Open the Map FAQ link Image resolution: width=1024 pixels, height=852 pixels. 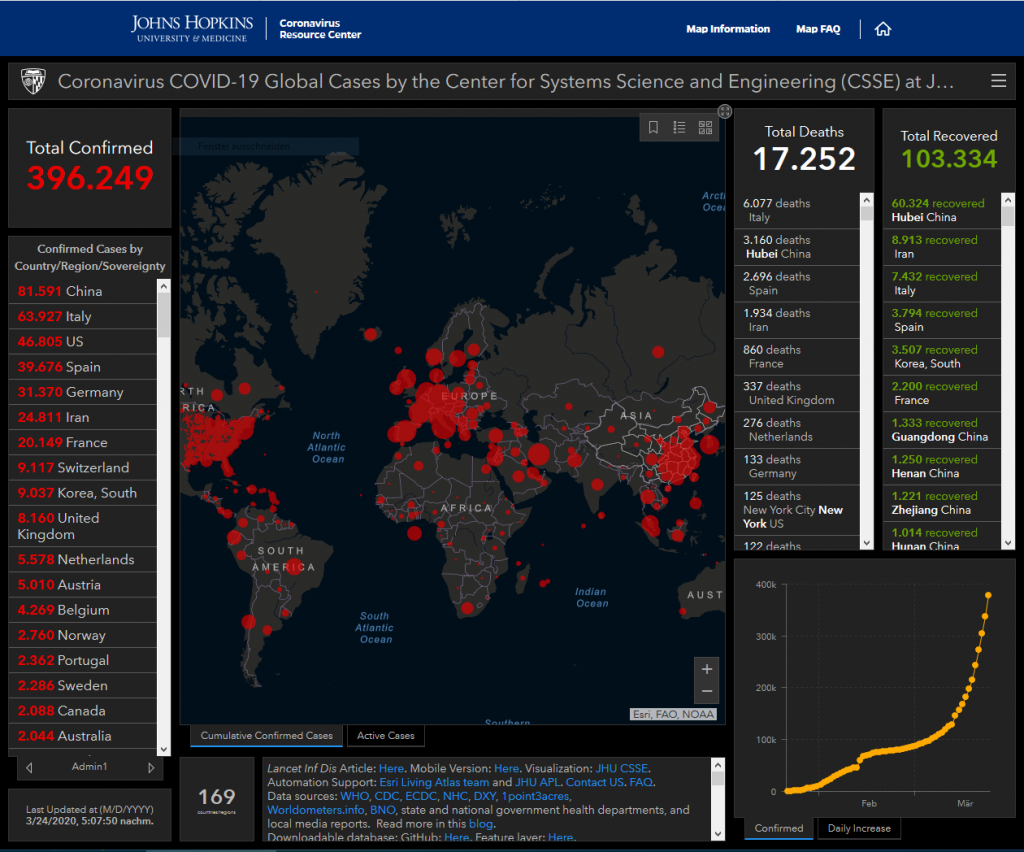[818, 29]
